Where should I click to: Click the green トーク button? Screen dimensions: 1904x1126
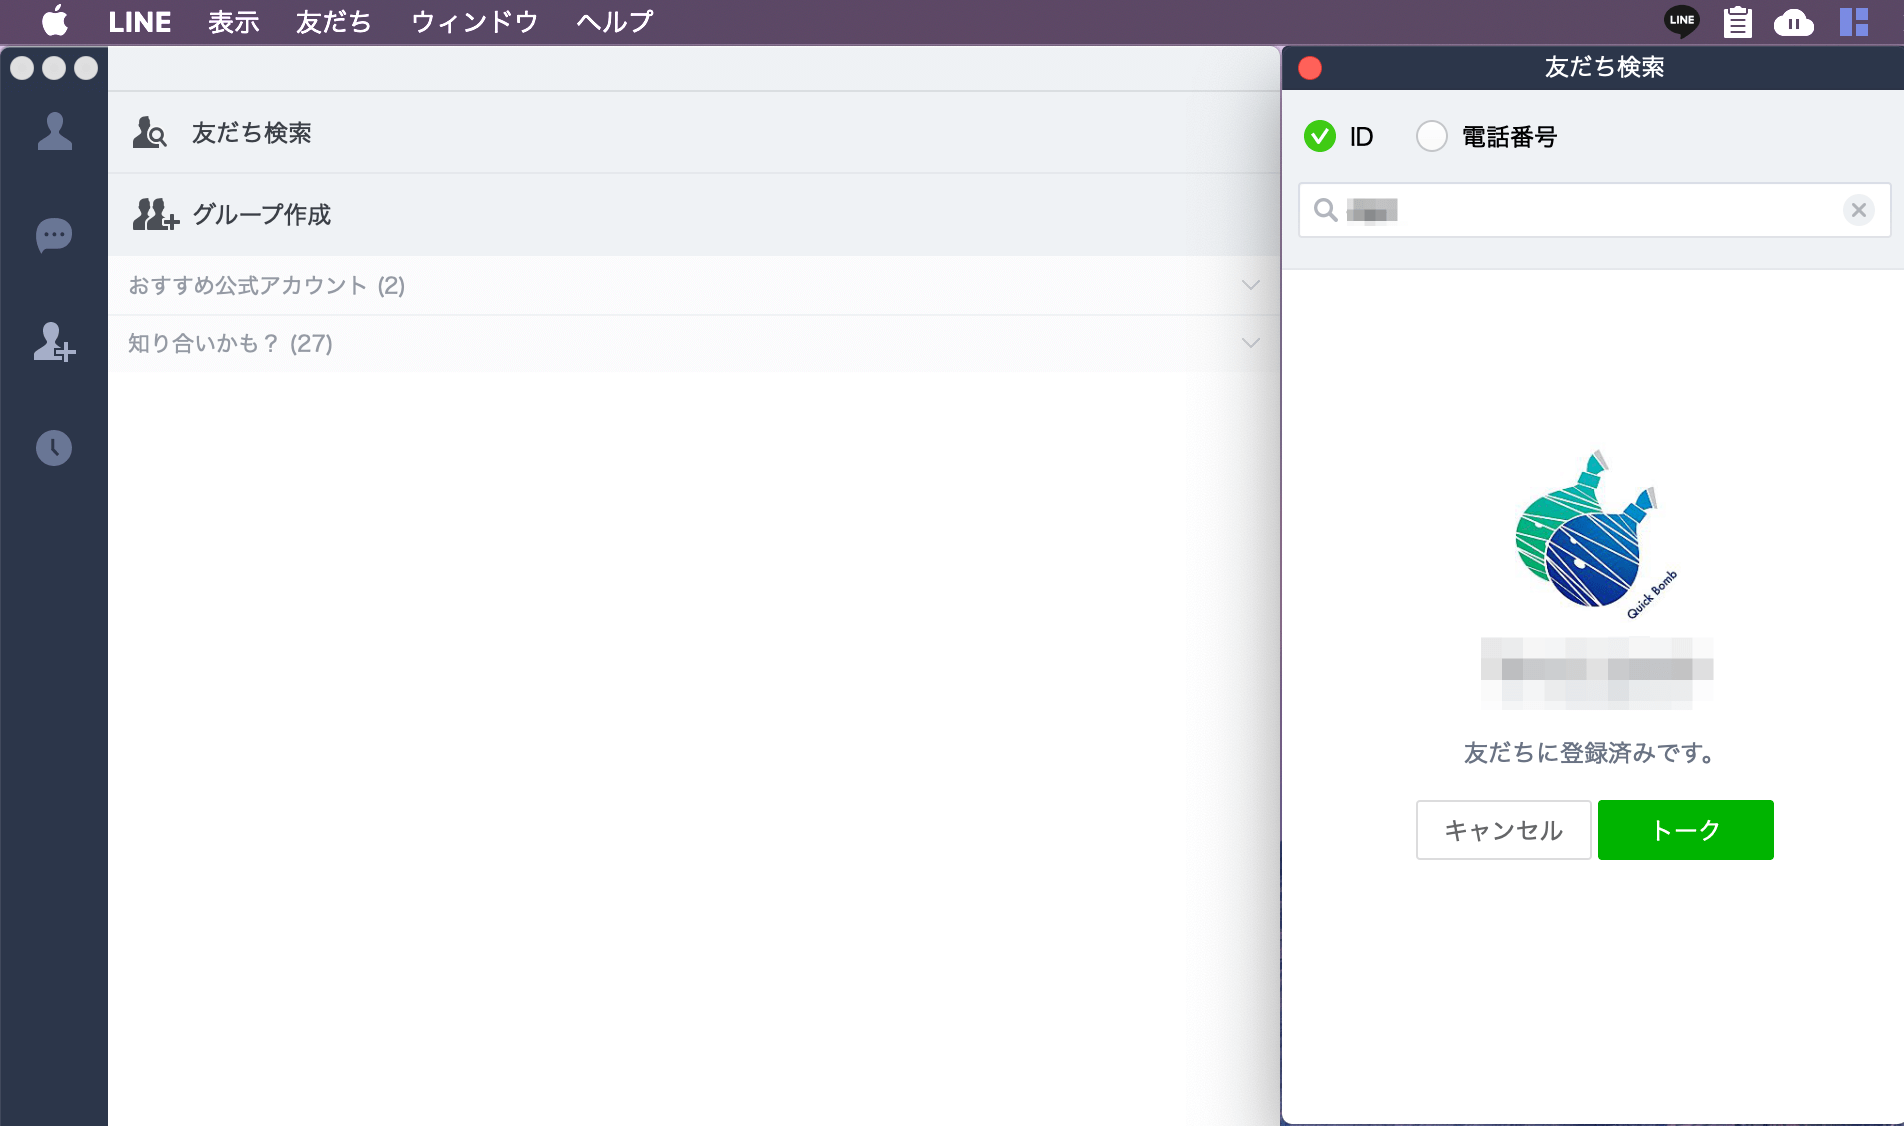[x=1686, y=830]
